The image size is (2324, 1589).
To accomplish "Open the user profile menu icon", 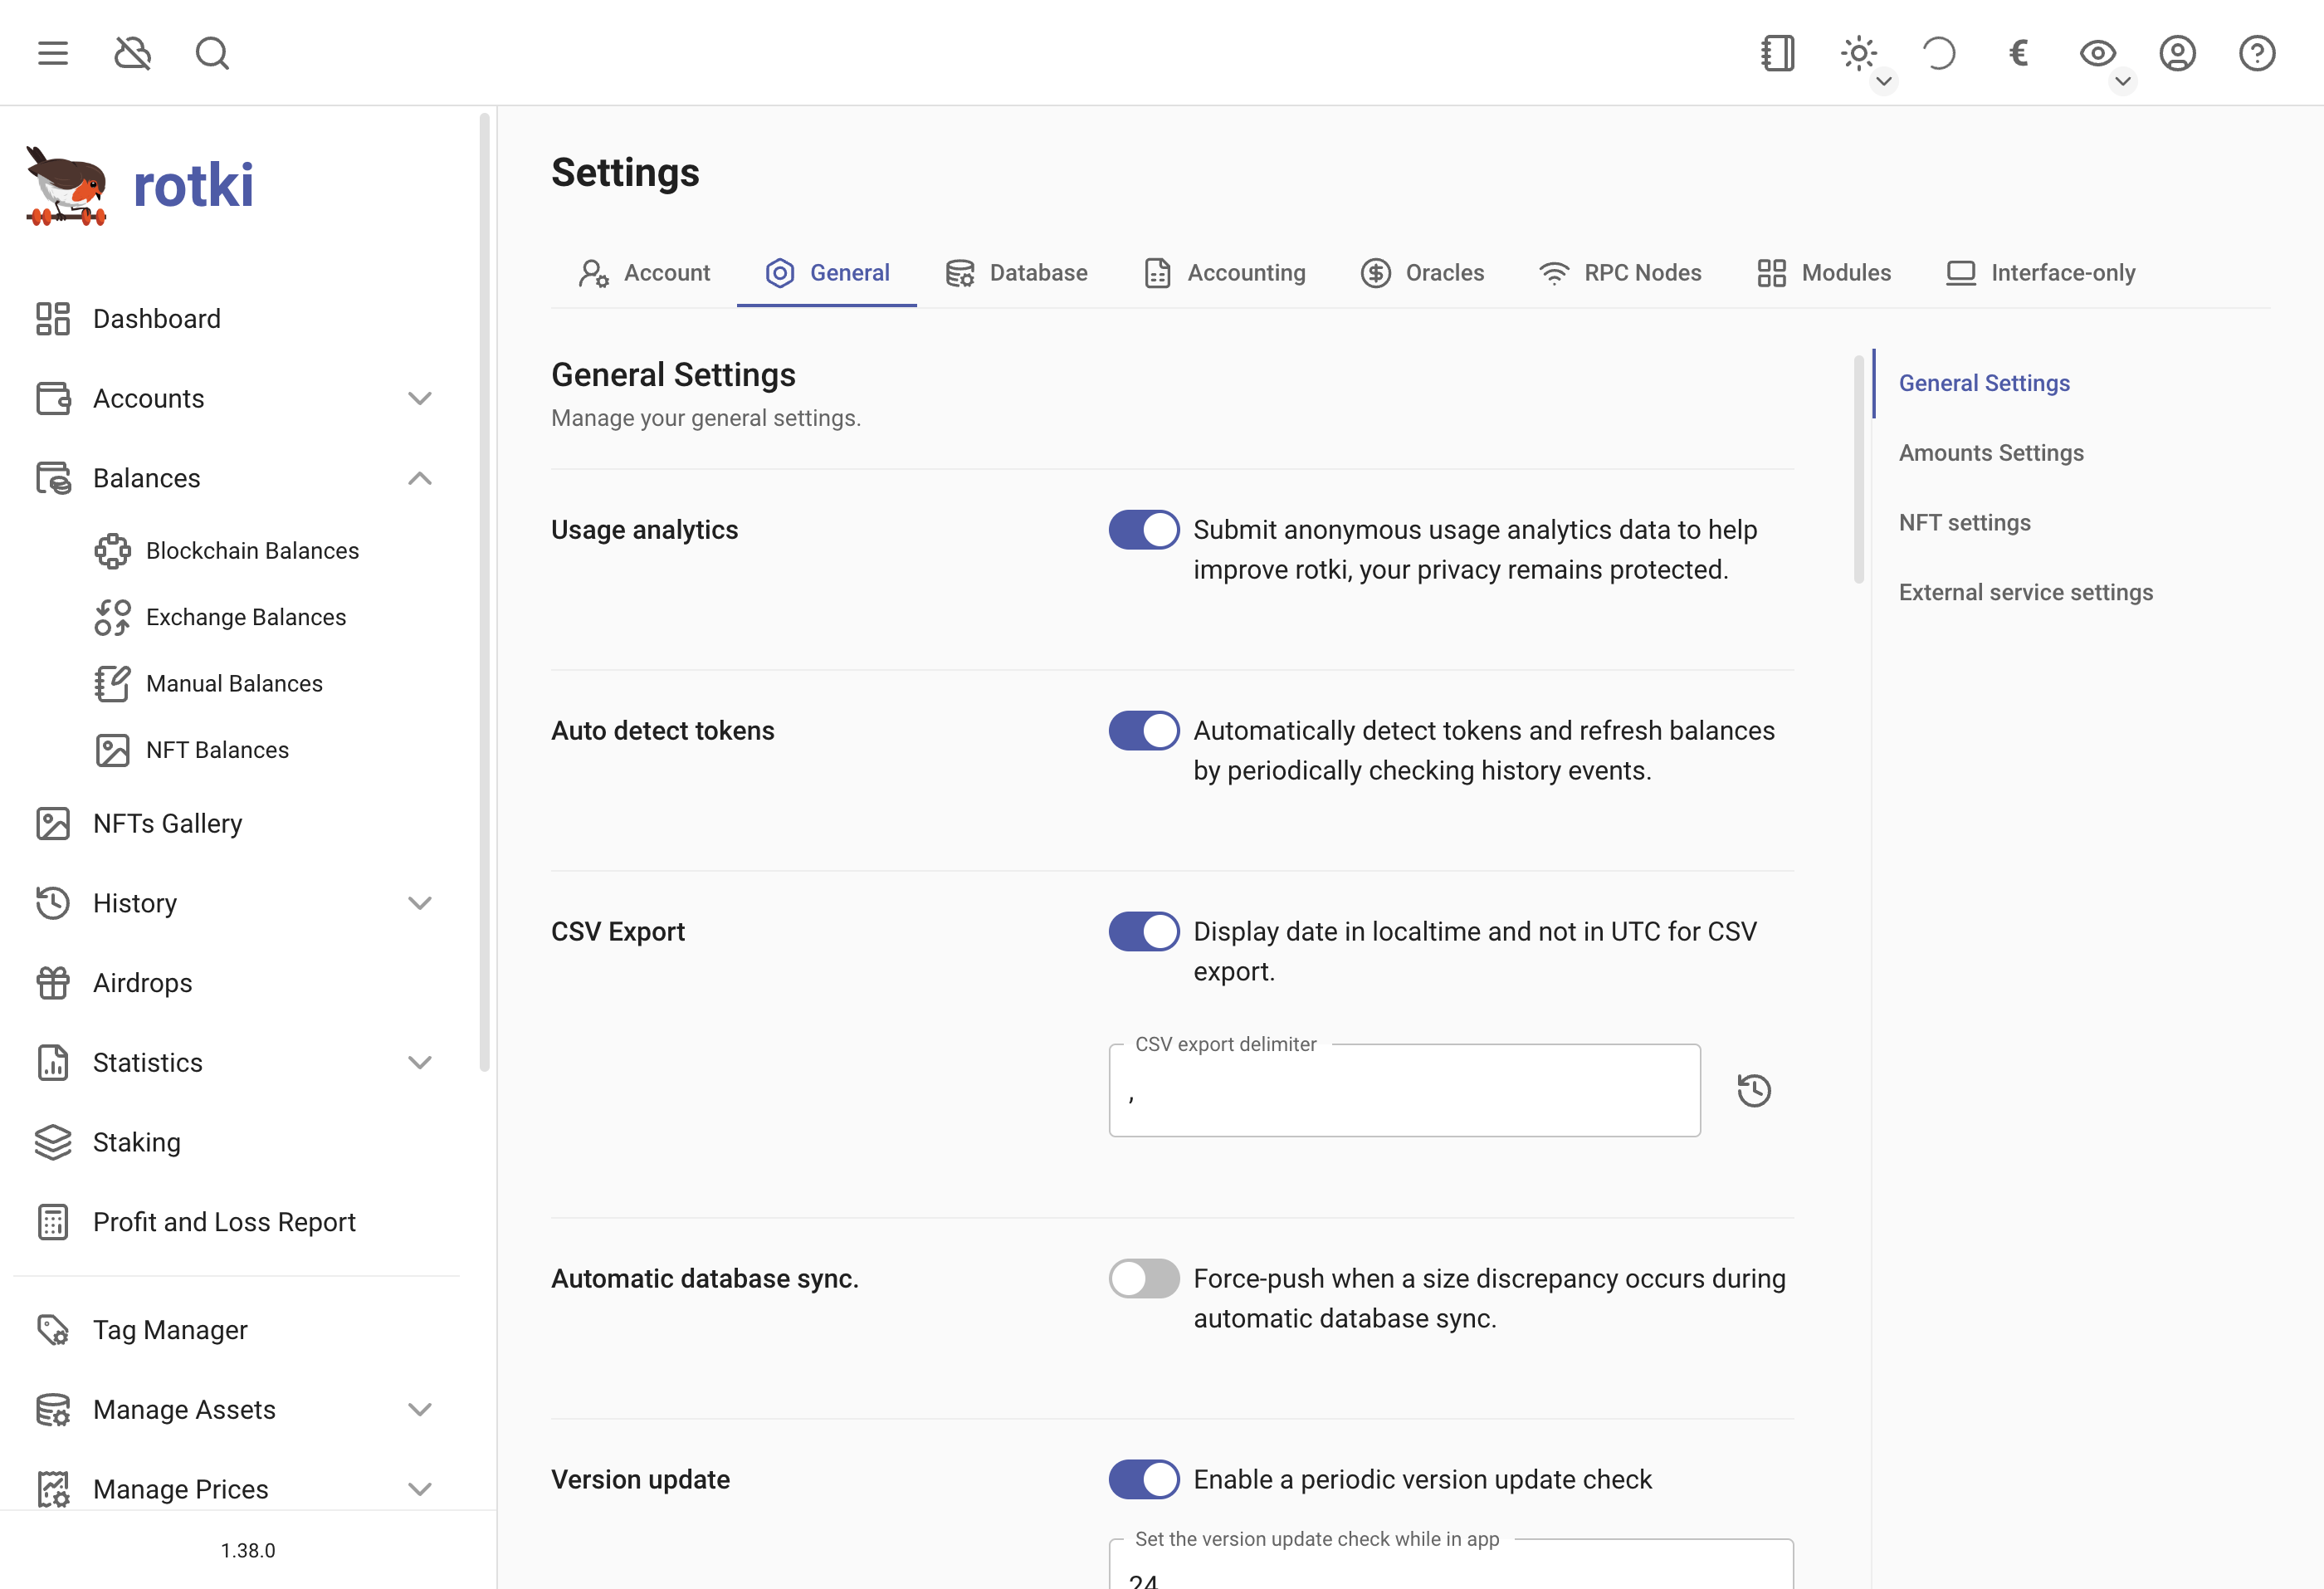I will pyautogui.click(x=2177, y=53).
